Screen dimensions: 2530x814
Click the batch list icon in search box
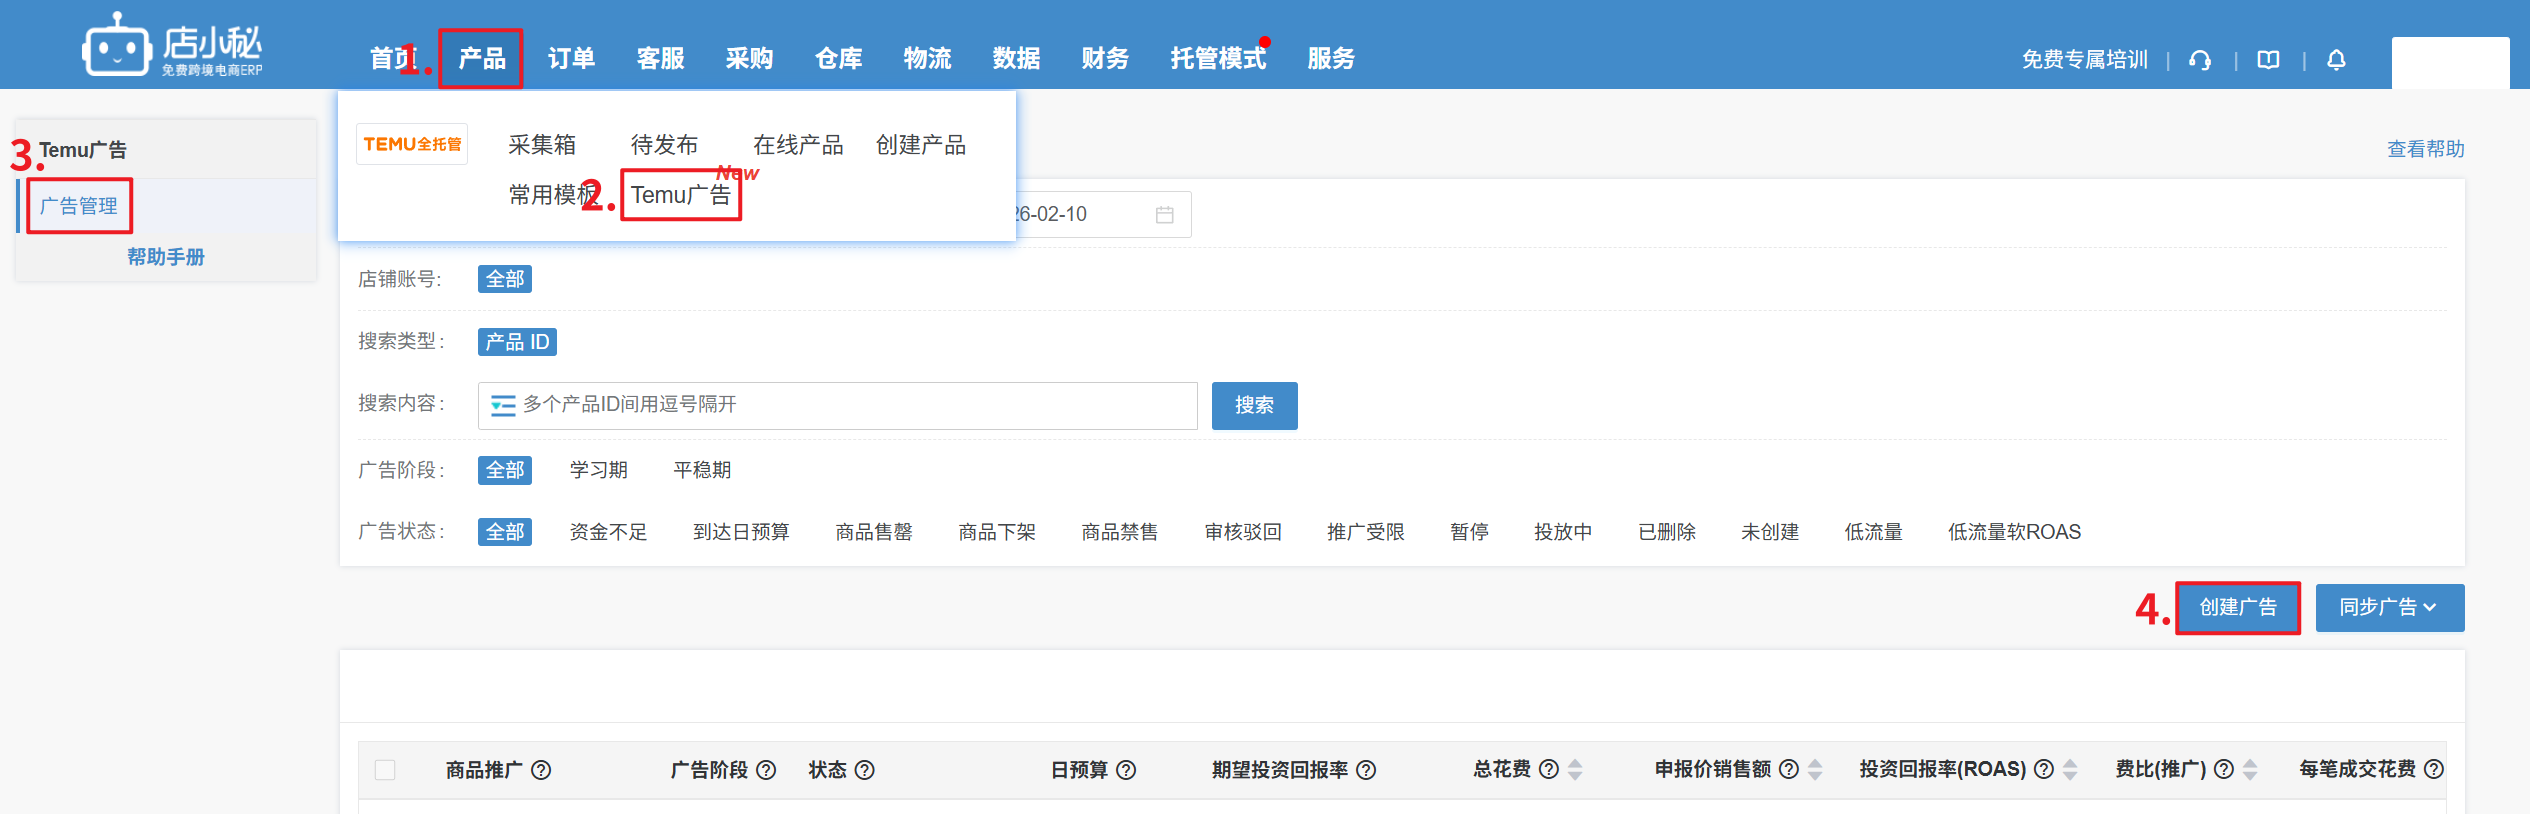pos(503,405)
